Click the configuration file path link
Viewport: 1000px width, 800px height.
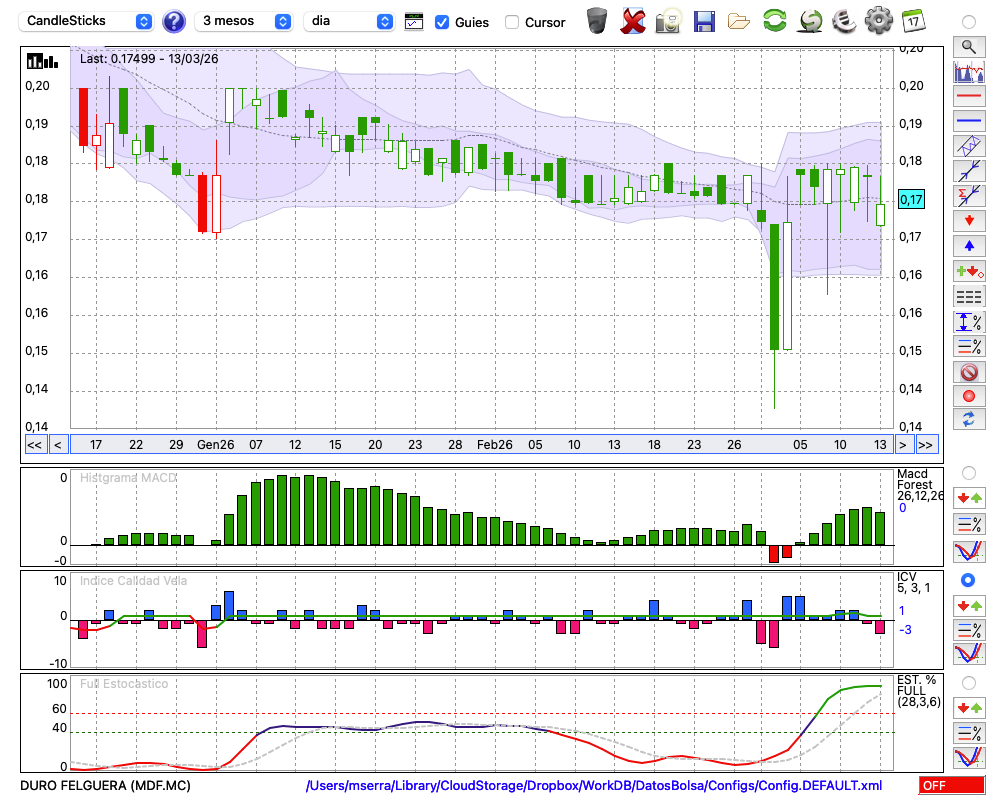(x=594, y=786)
